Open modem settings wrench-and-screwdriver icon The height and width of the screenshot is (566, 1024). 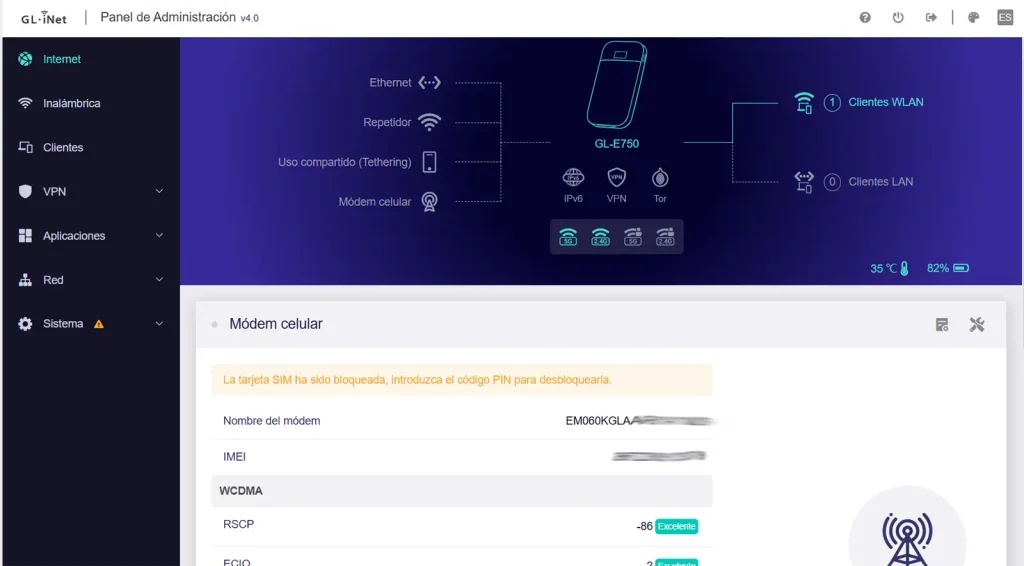(977, 324)
